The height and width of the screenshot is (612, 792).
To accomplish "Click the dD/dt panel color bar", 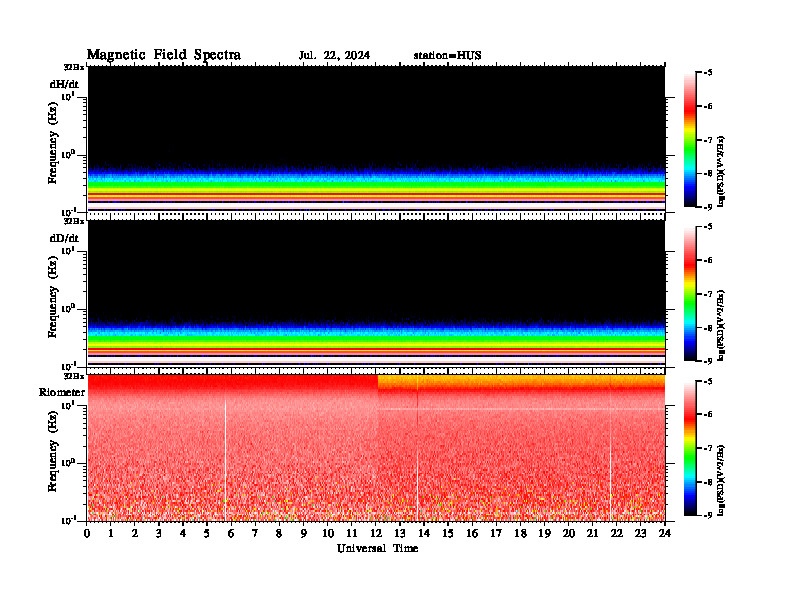I will tap(690, 293).
